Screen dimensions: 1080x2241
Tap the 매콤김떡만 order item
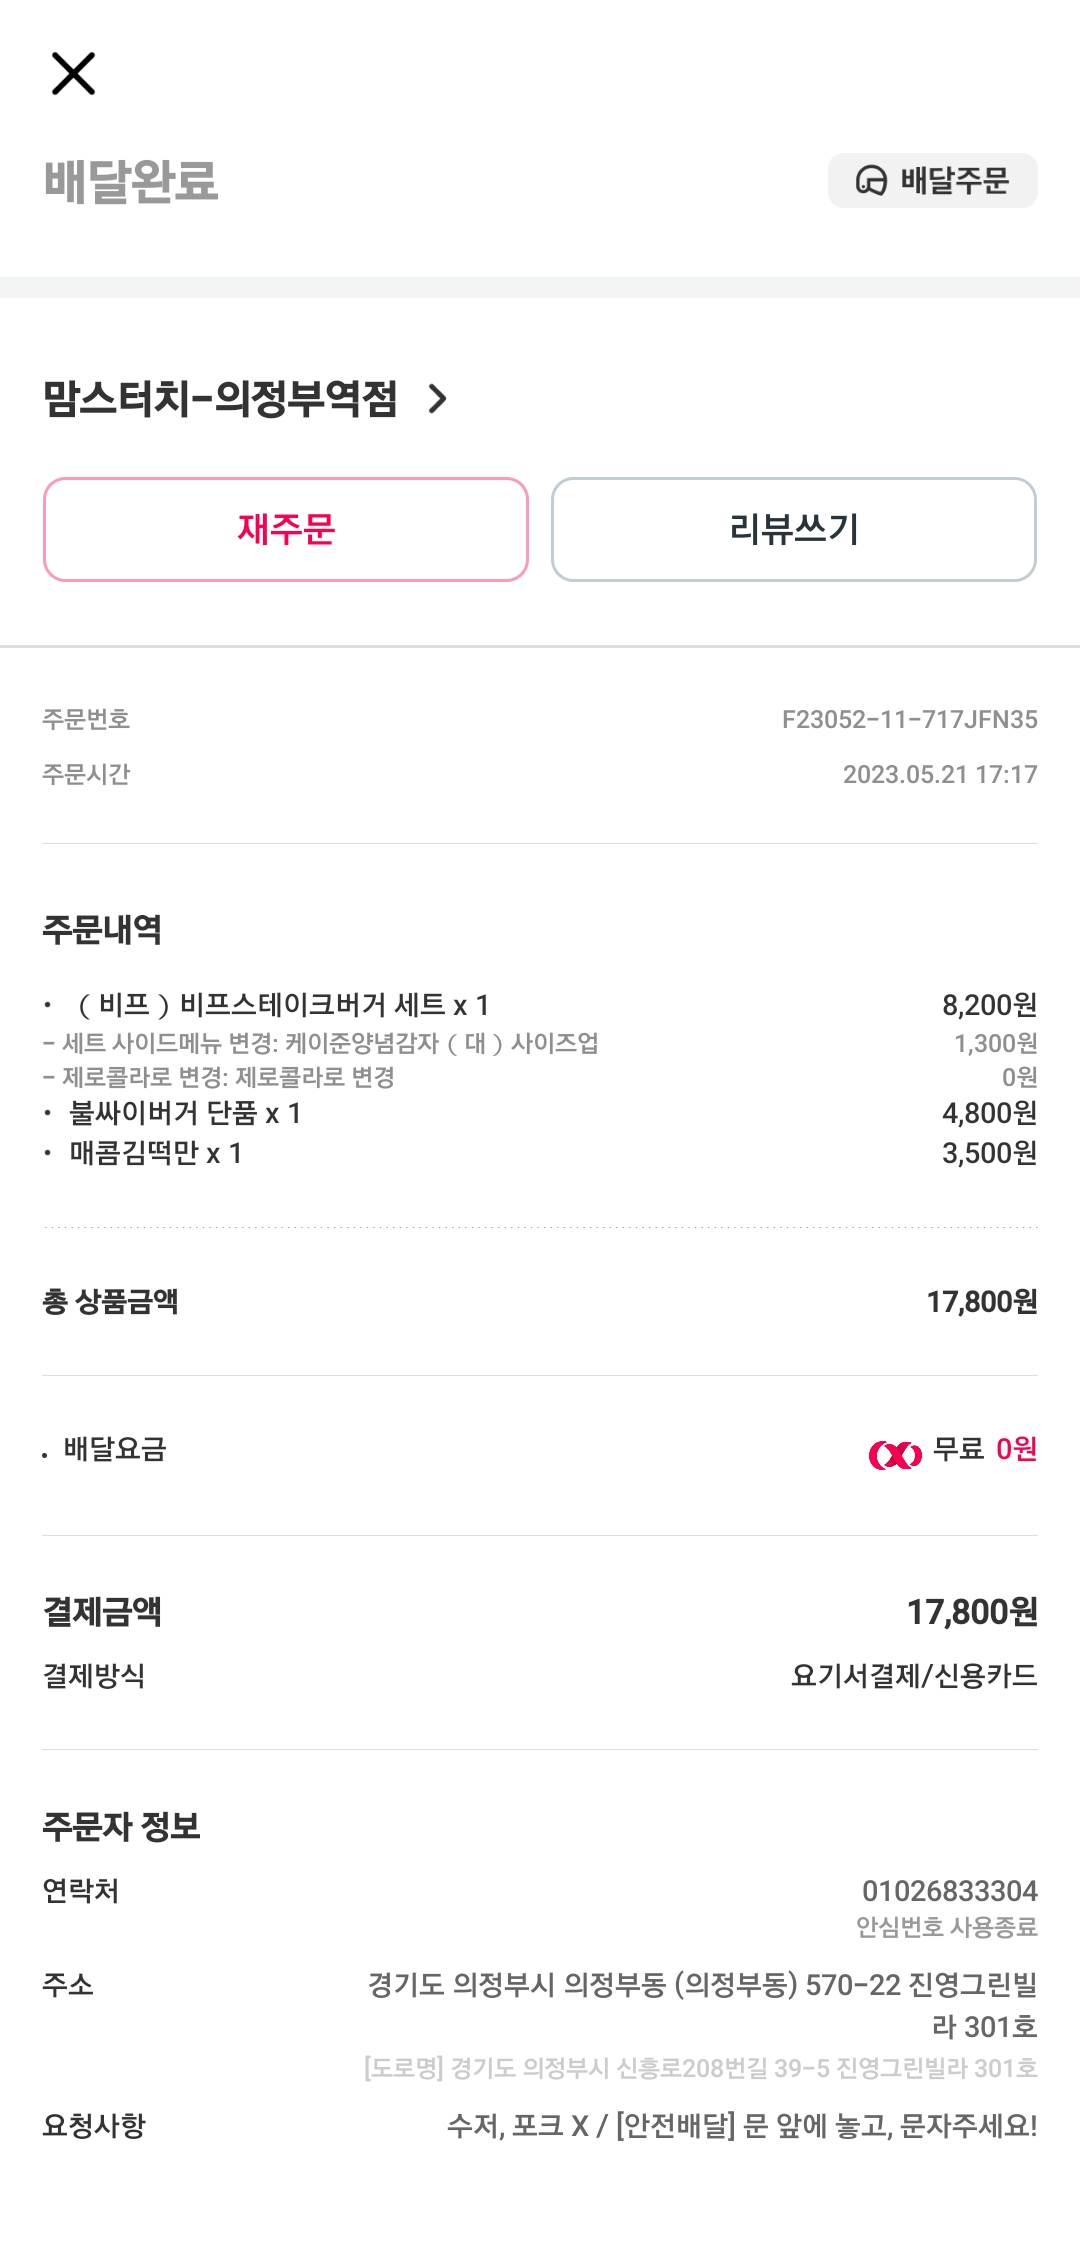(x=156, y=1153)
